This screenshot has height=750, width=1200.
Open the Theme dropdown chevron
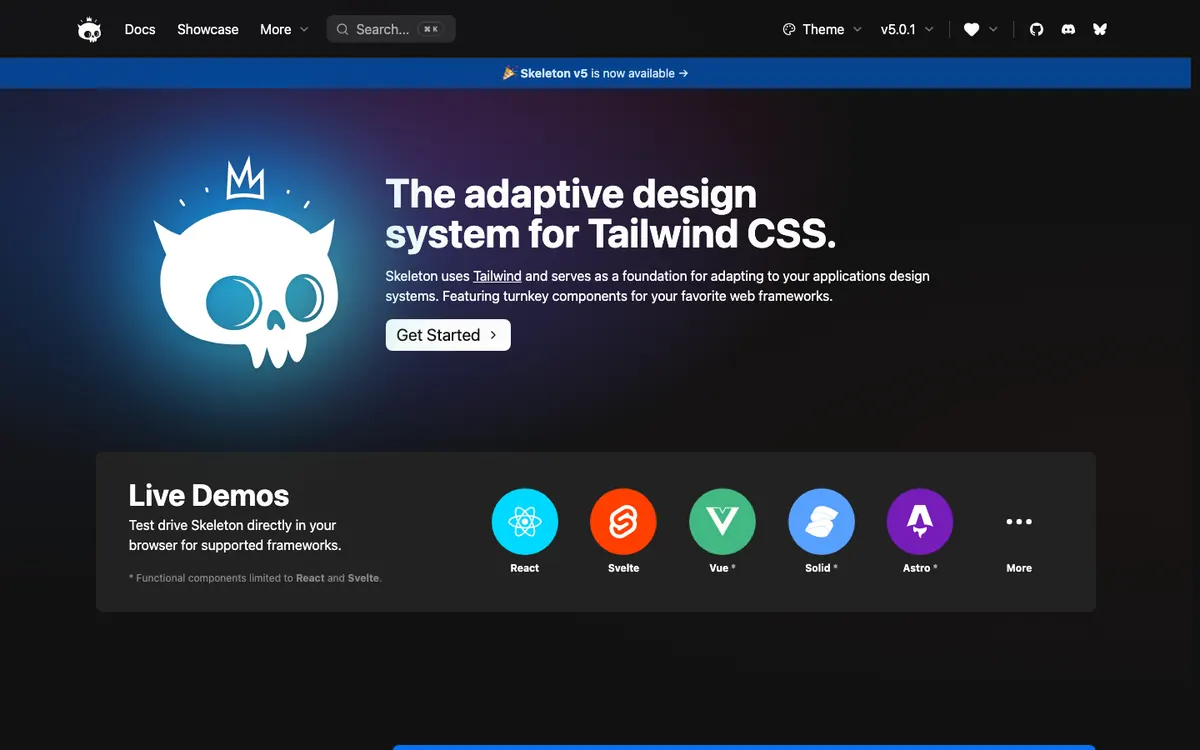point(856,30)
